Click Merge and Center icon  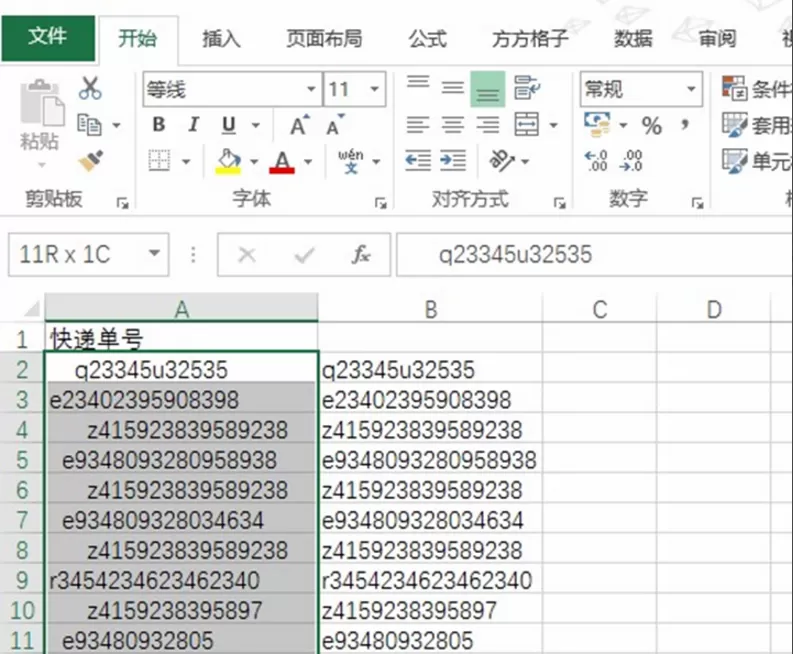[526, 124]
